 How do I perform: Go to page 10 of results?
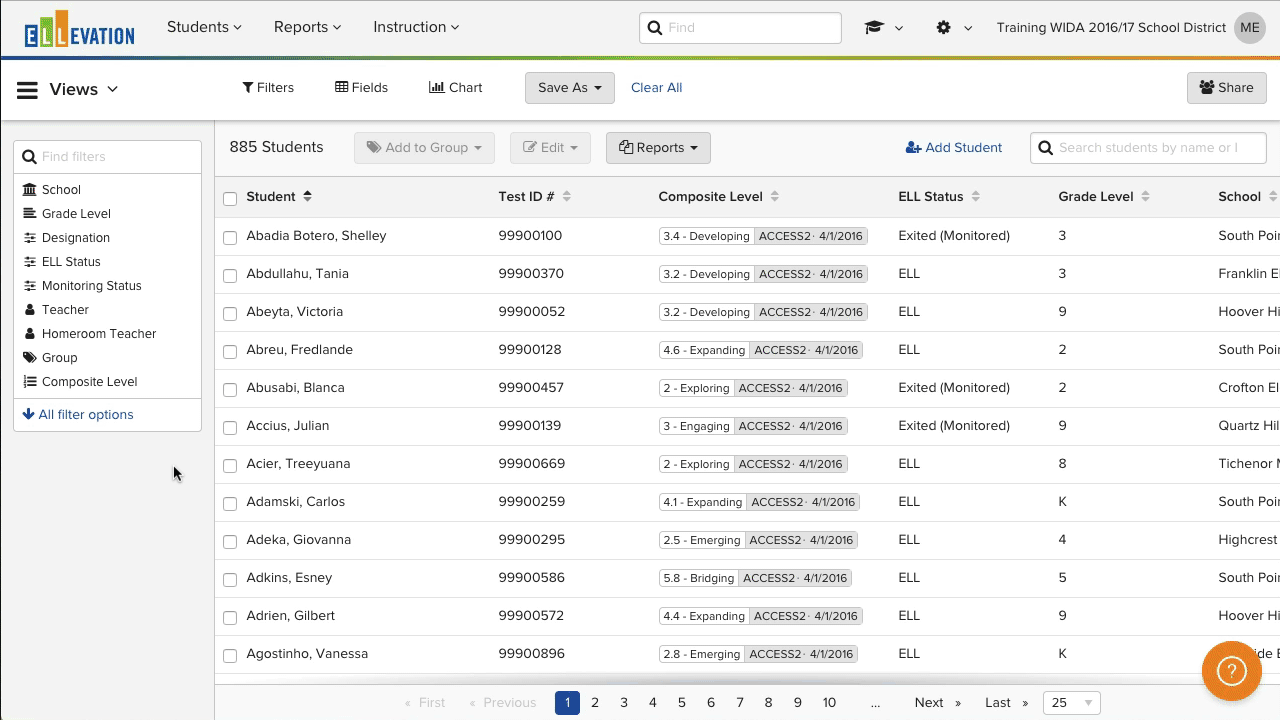829,703
